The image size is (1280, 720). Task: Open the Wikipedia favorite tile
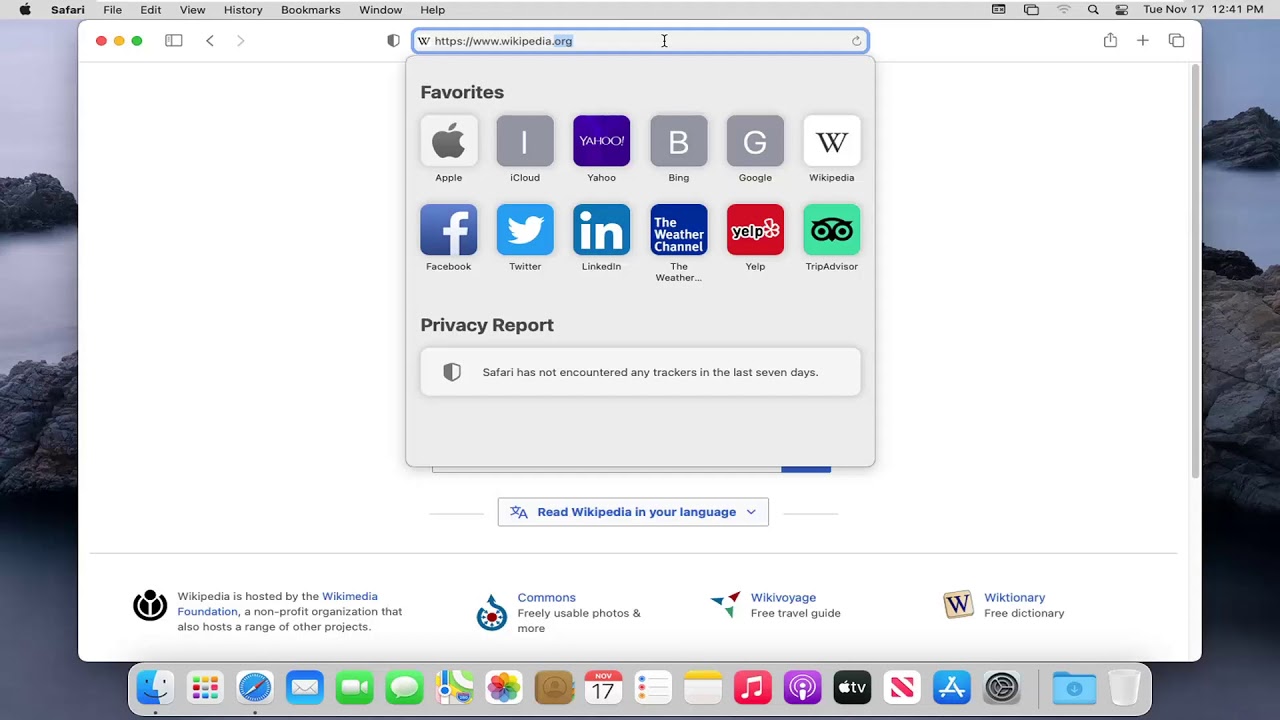click(832, 141)
